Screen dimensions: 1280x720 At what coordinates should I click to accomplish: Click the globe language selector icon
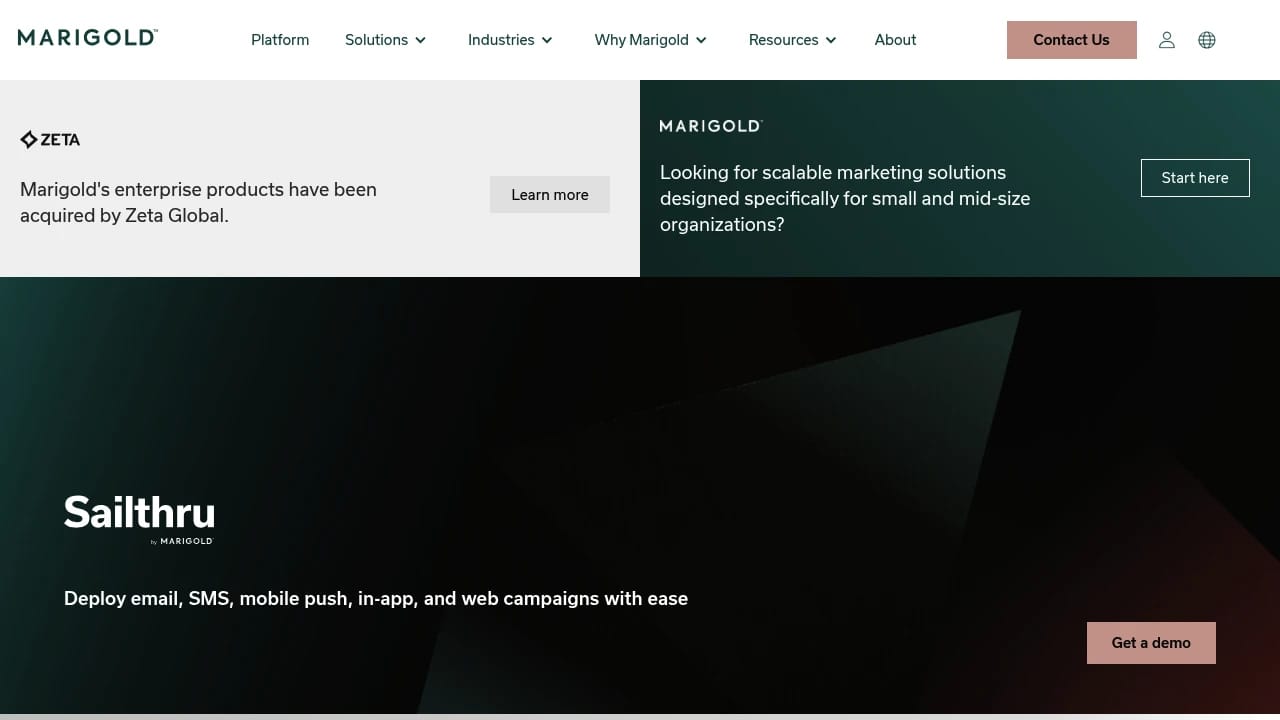coord(1207,40)
